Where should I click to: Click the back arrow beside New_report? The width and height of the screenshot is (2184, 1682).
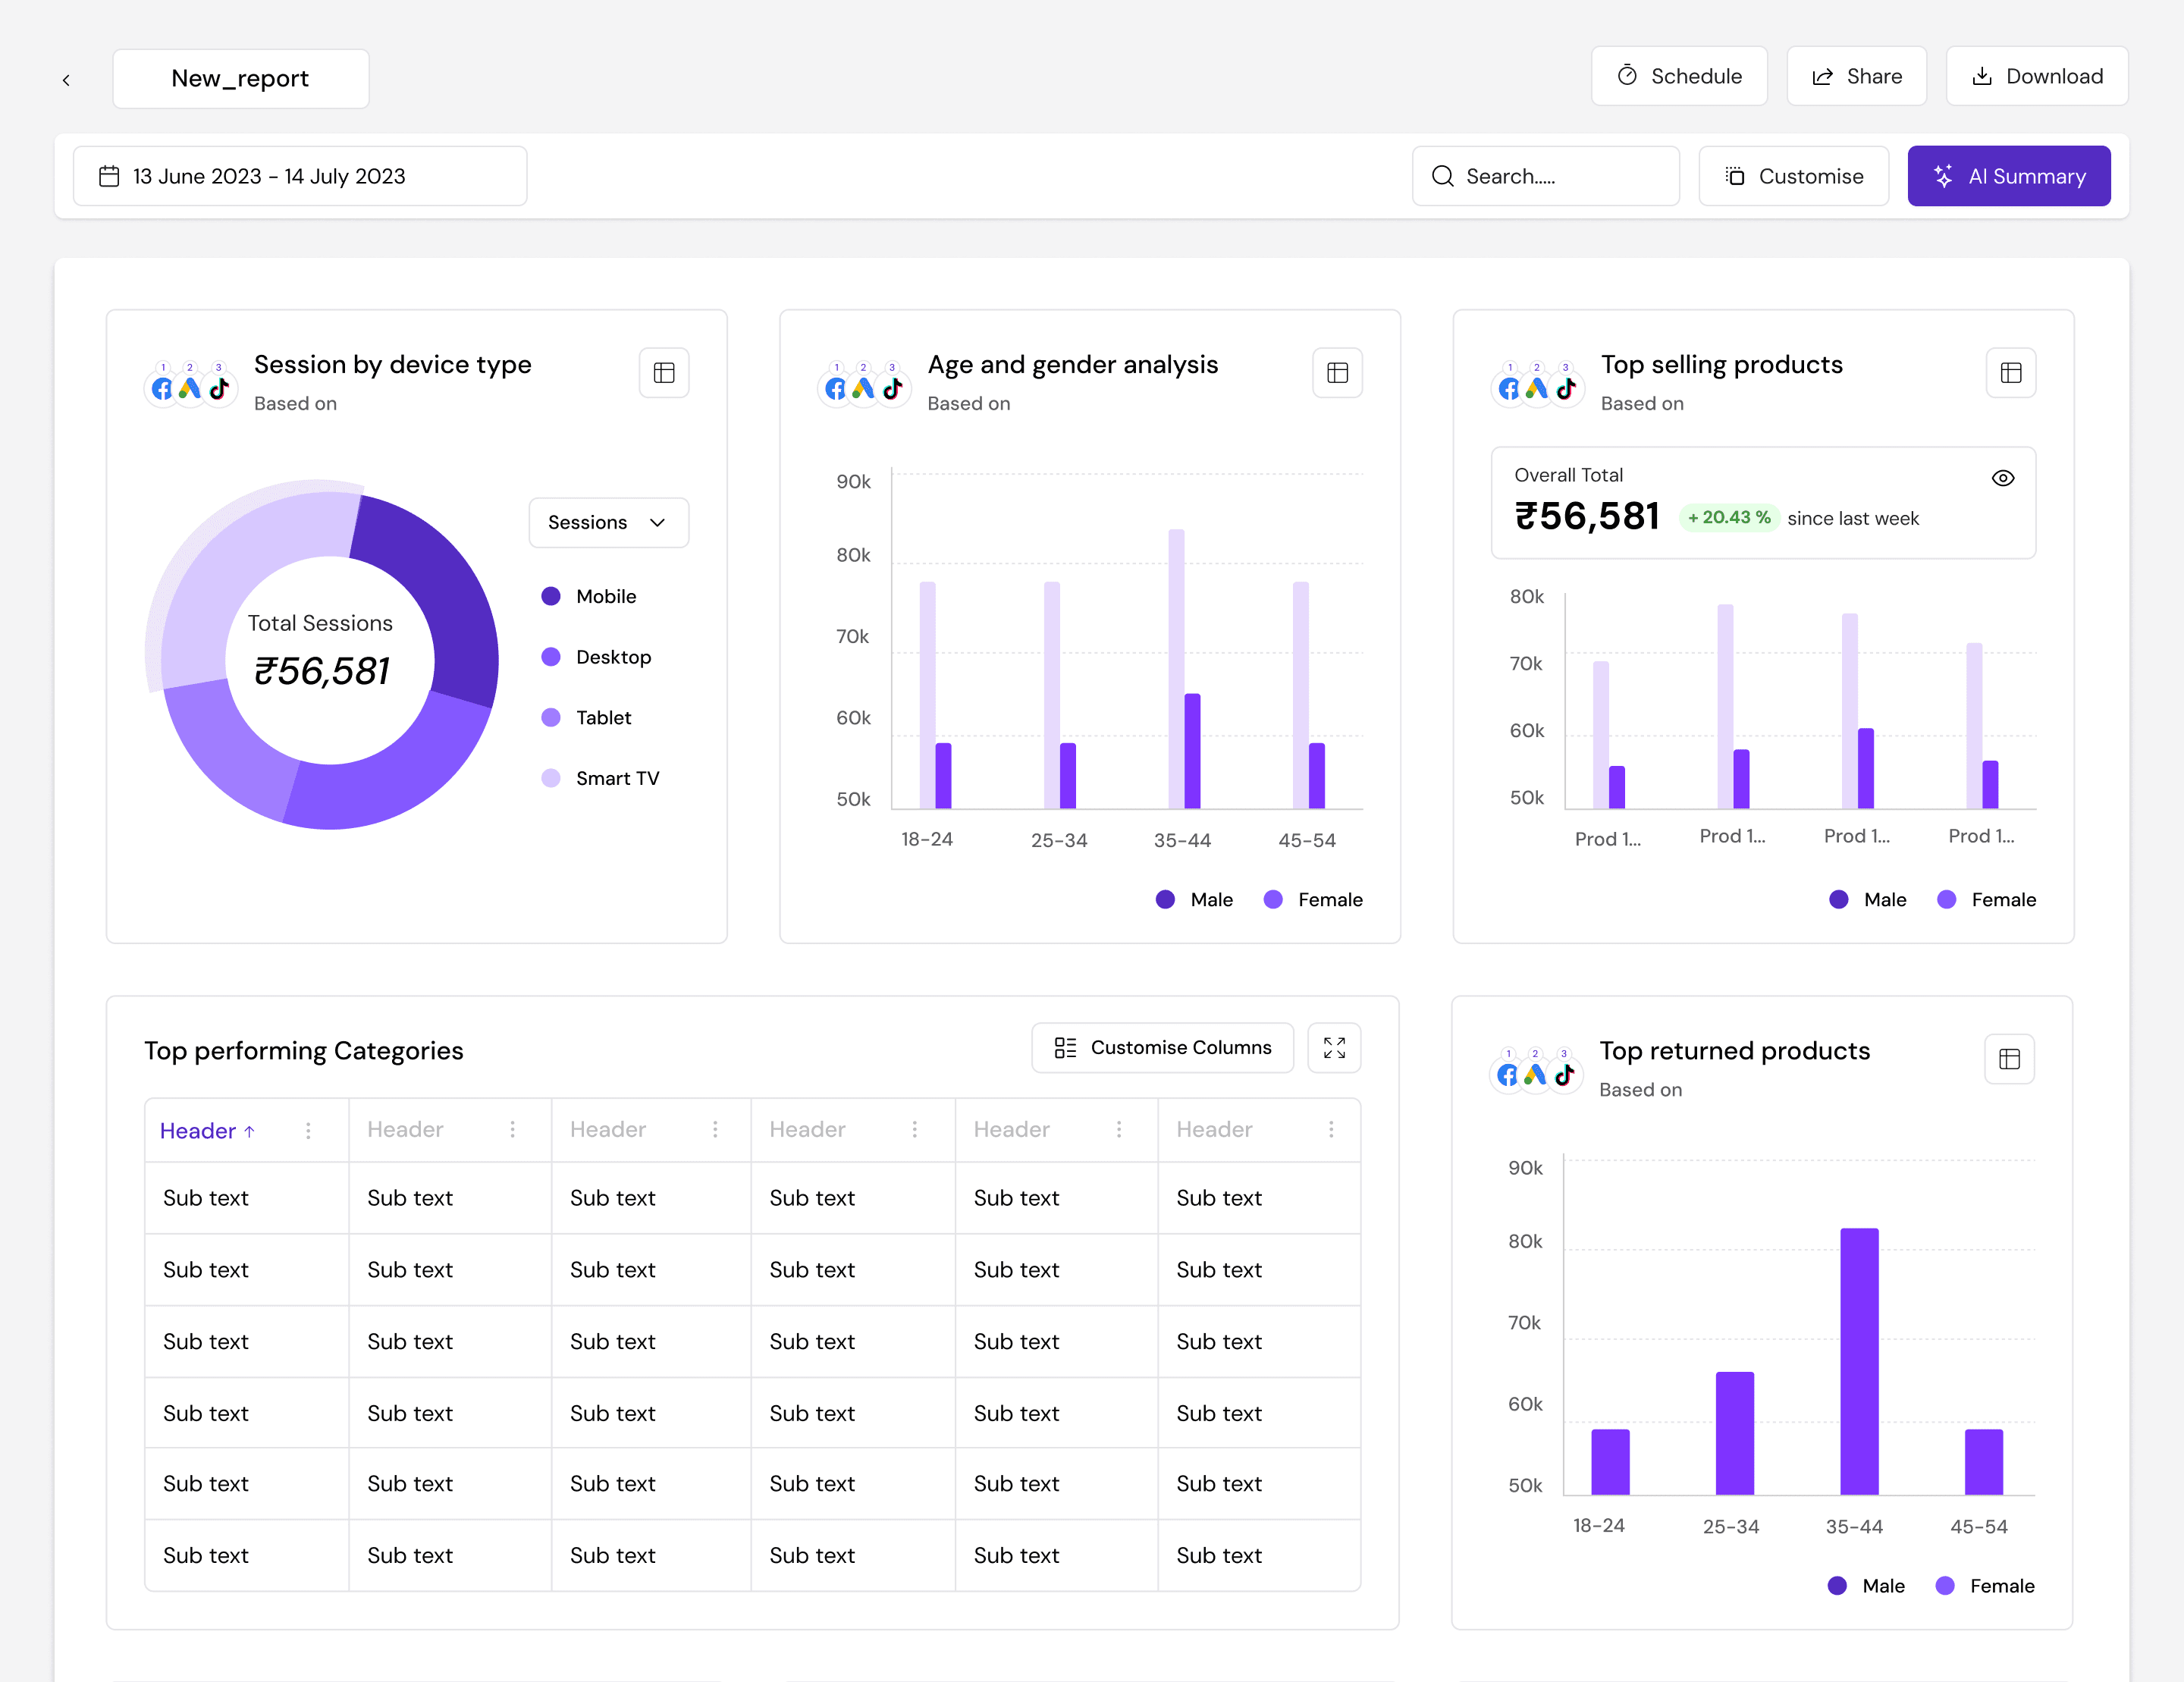[66, 80]
